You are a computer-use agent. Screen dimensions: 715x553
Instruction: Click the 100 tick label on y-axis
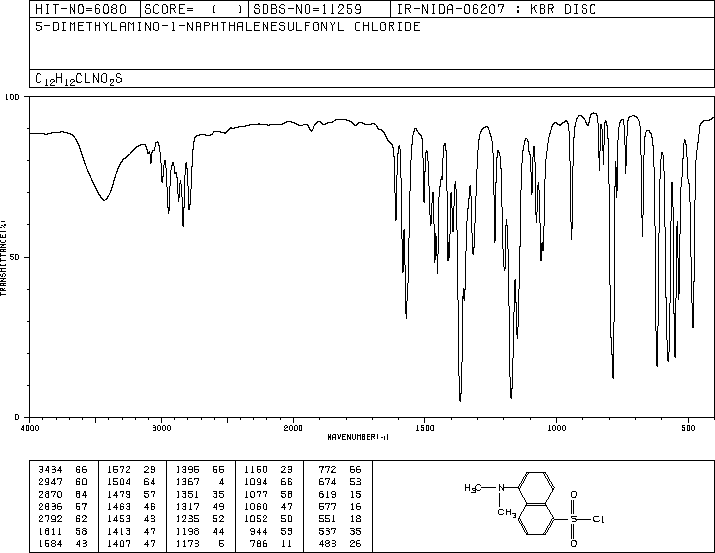(12, 97)
